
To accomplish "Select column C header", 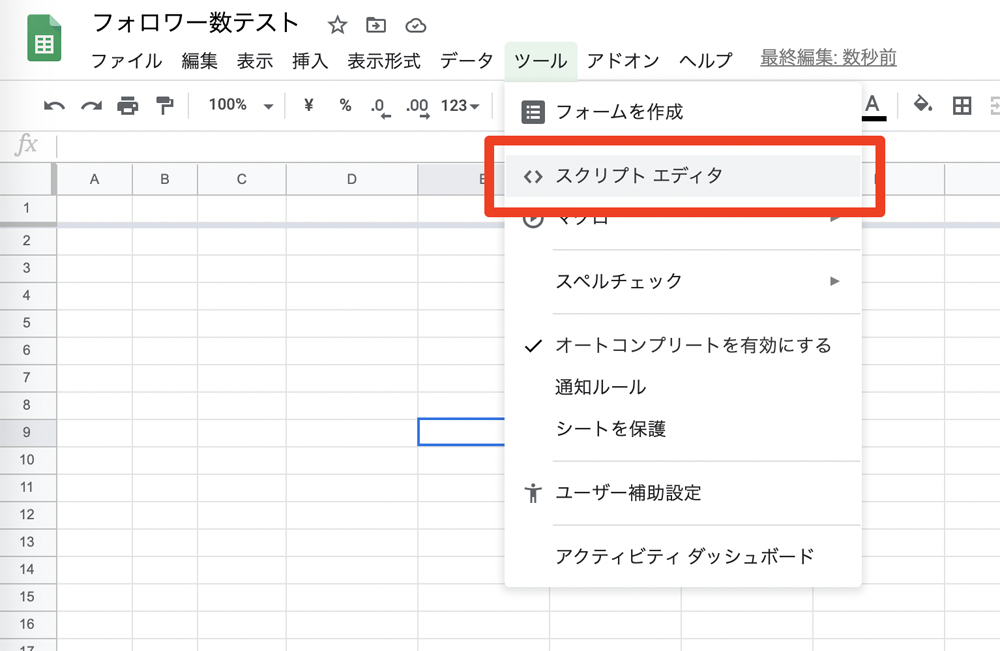I will pos(242,179).
